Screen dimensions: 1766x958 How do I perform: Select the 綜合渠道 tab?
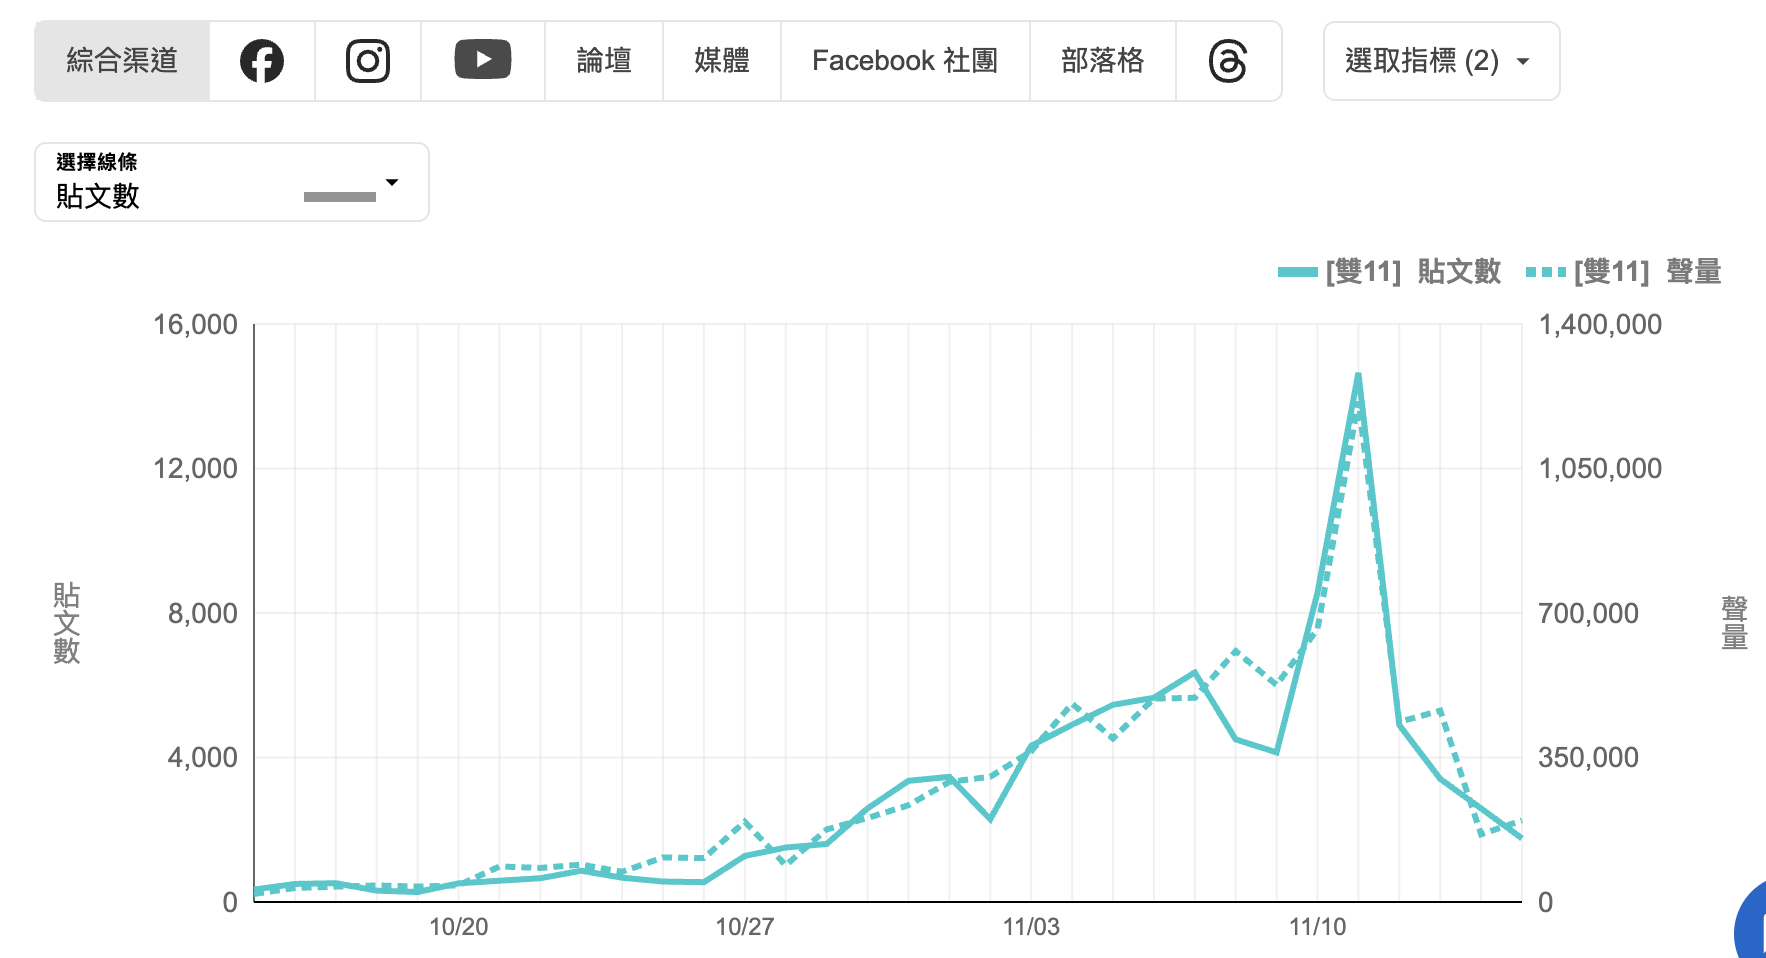click(x=122, y=61)
